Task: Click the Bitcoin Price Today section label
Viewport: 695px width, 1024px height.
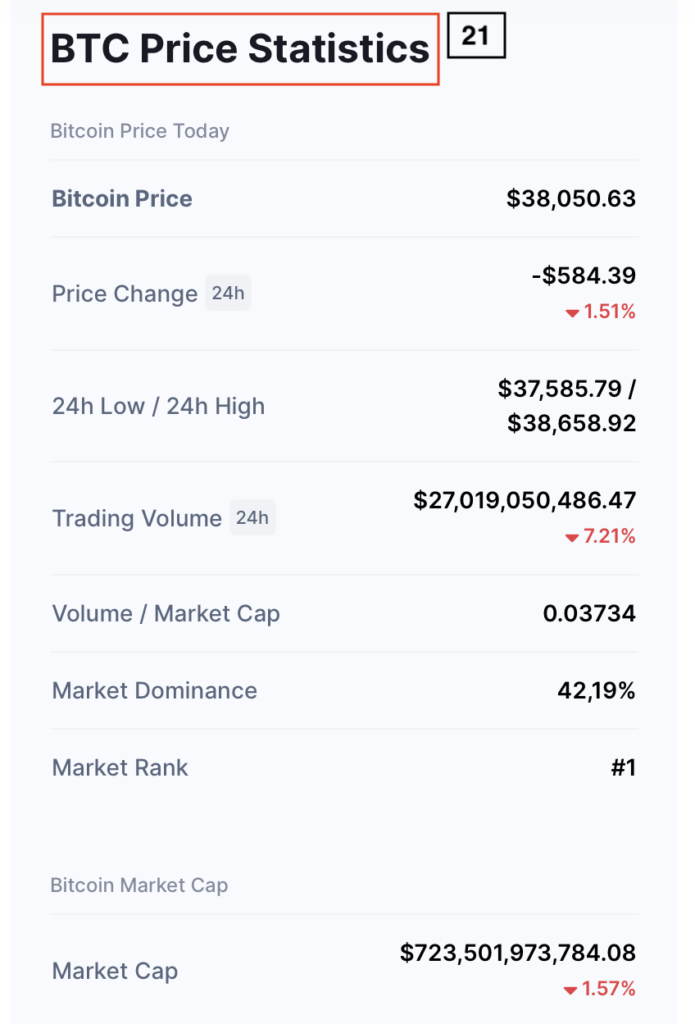Action: click(140, 131)
